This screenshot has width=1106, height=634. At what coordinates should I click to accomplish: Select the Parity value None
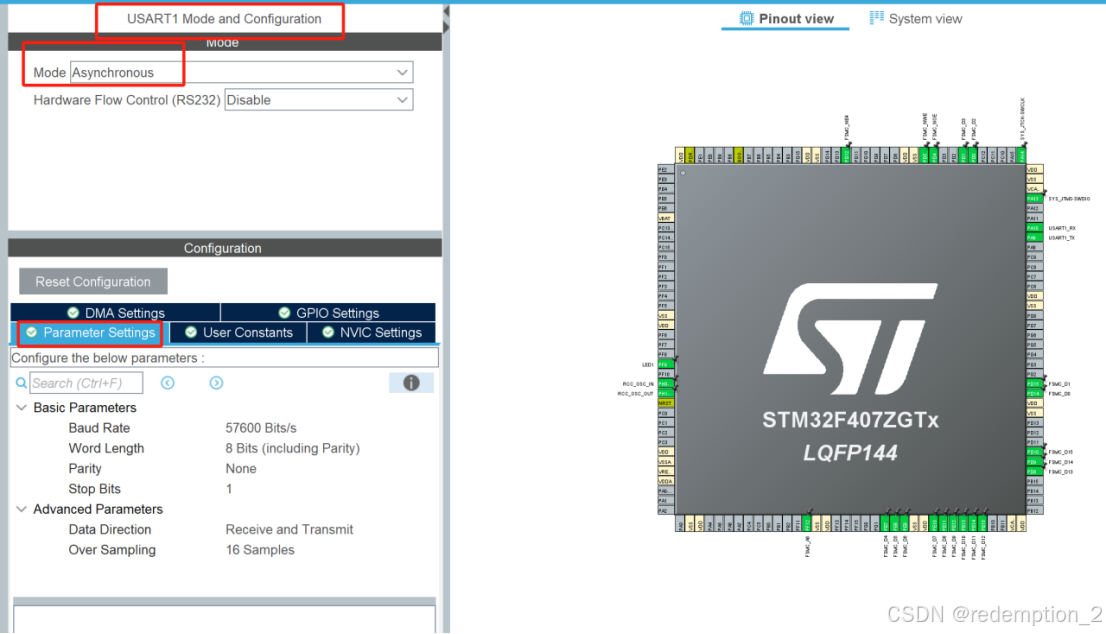[241, 469]
